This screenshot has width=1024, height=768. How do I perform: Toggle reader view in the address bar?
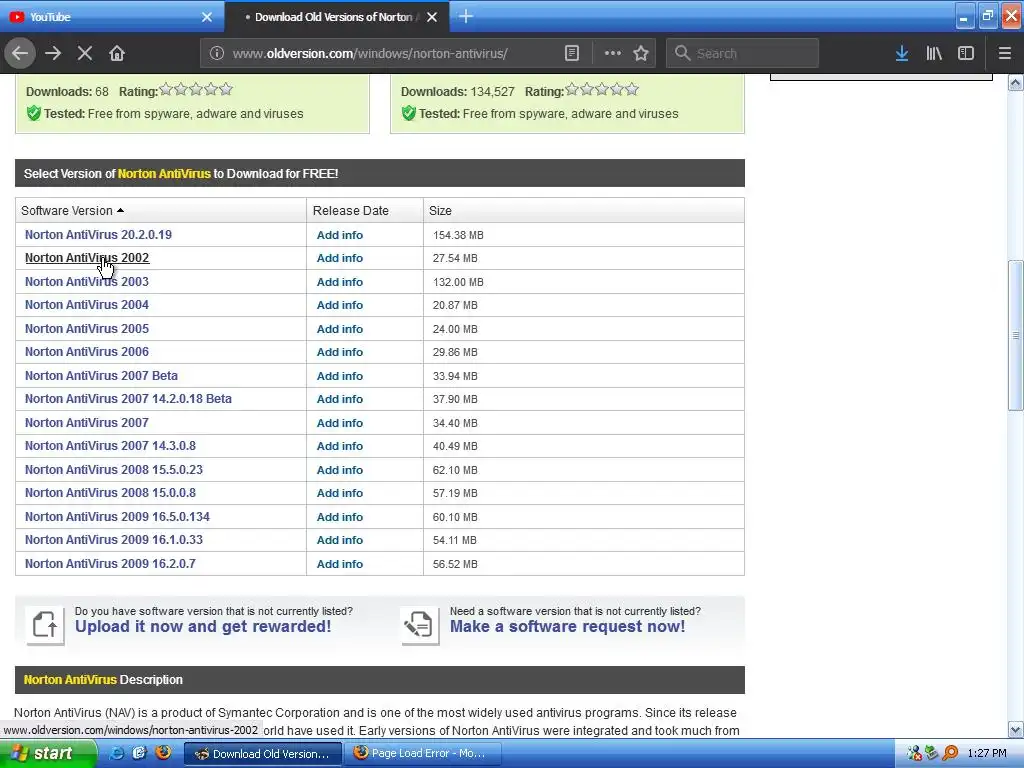point(571,53)
